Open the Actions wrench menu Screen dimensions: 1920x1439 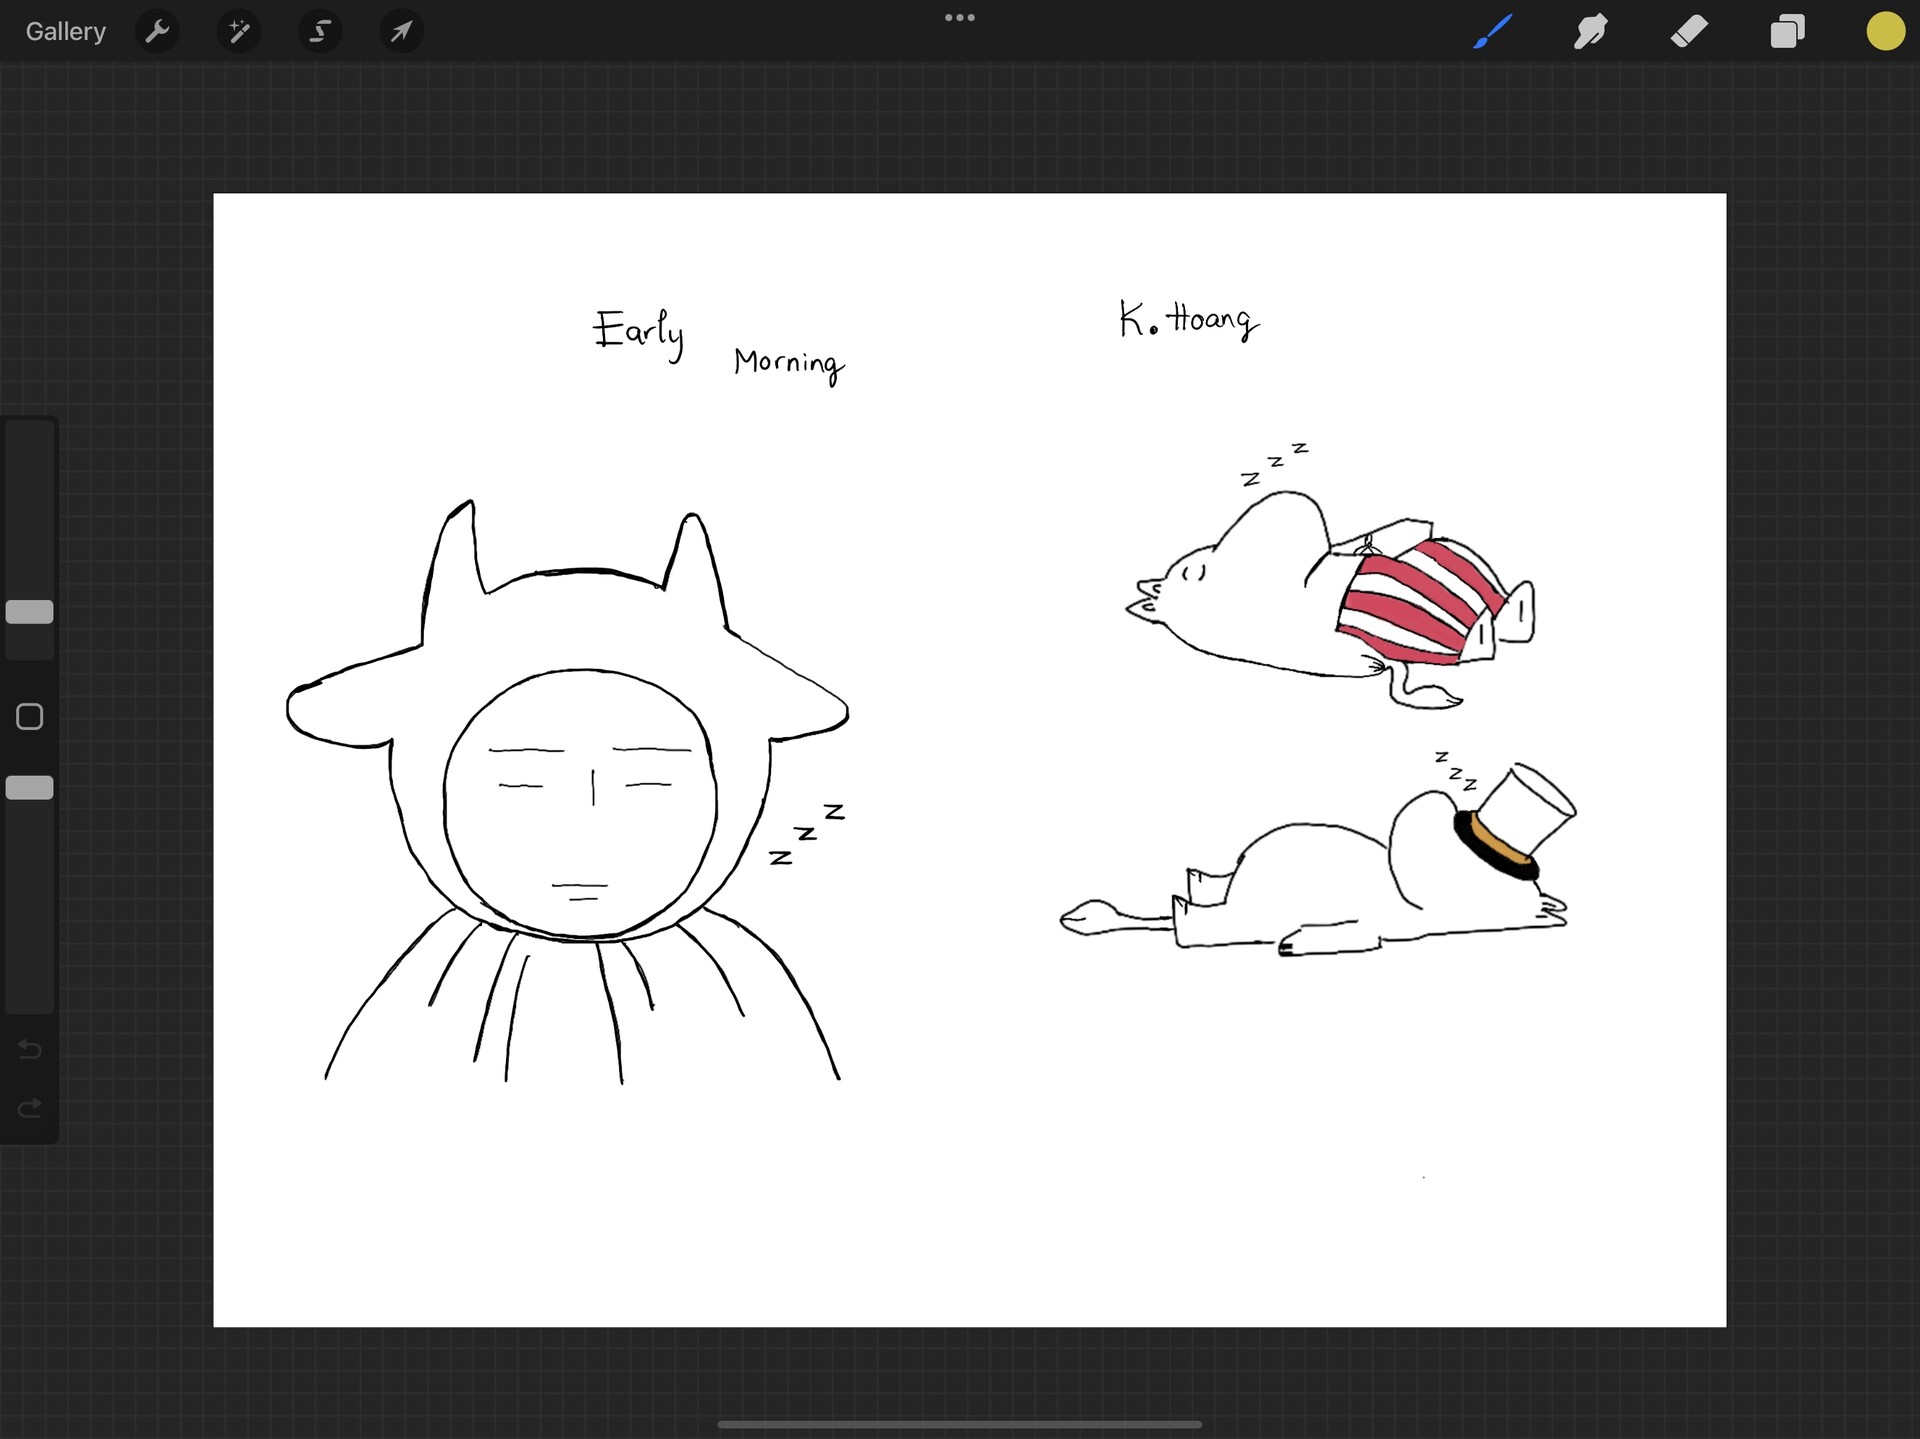click(157, 32)
